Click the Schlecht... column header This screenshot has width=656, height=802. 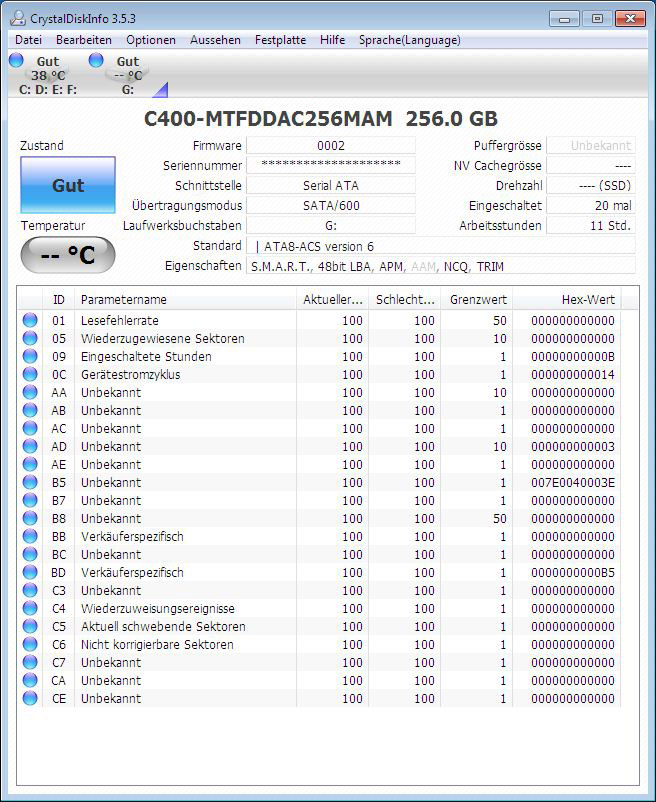coord(405,299)
